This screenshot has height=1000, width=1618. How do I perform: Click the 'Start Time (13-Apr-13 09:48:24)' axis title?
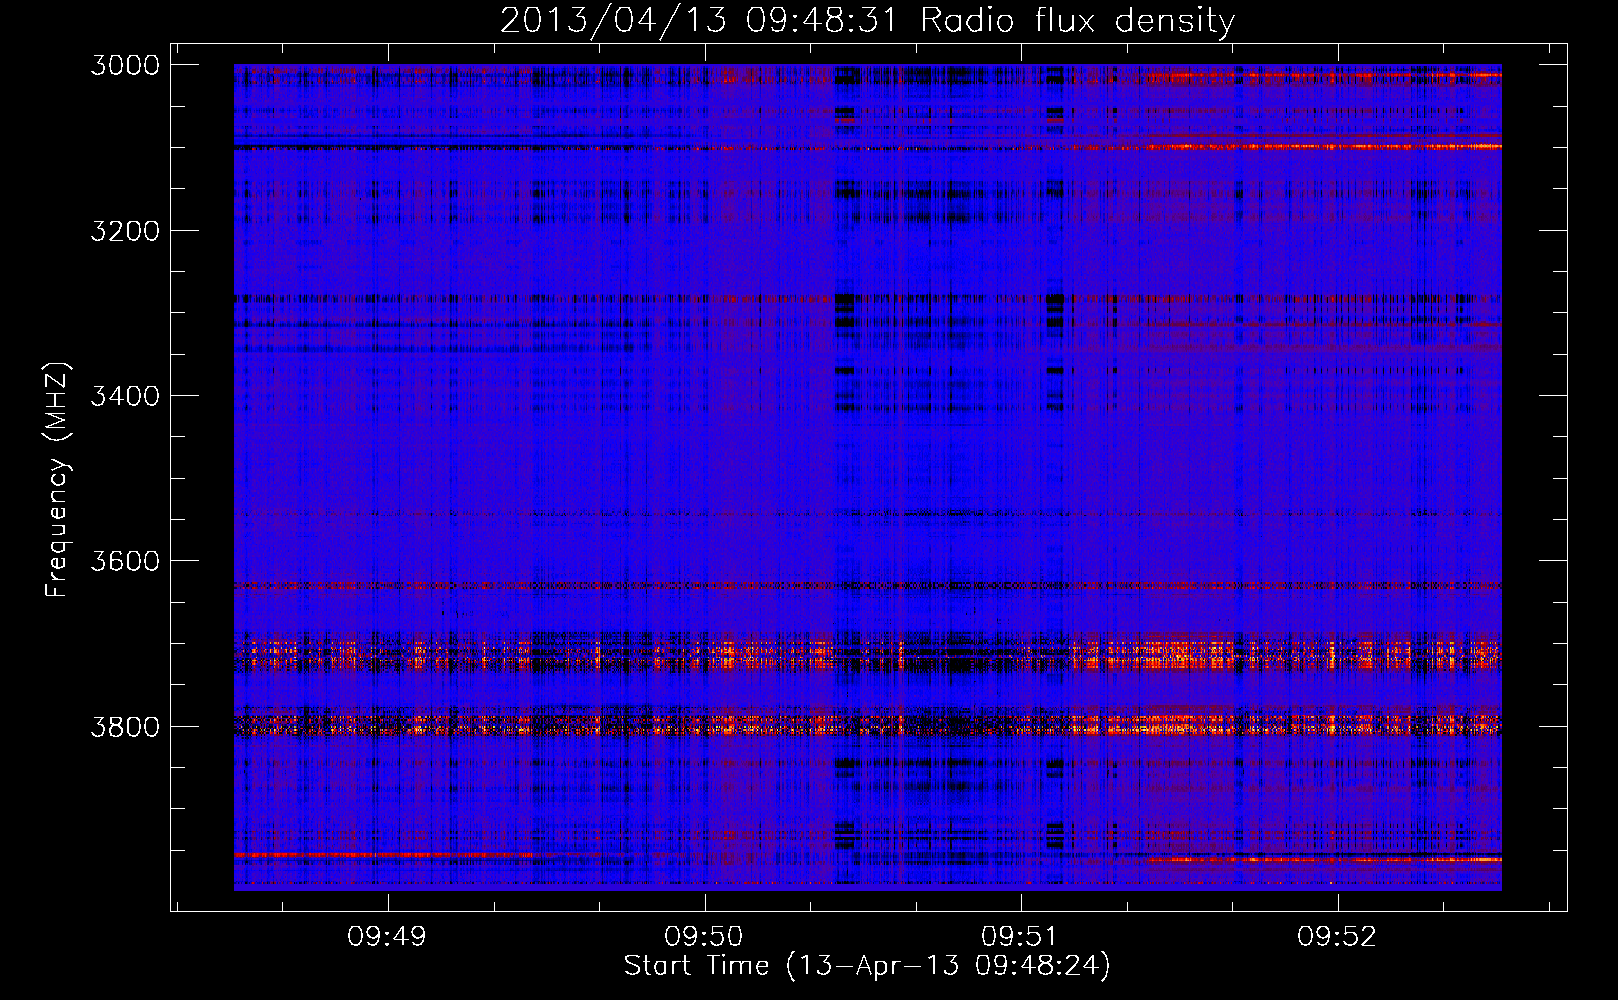[867, 966]
